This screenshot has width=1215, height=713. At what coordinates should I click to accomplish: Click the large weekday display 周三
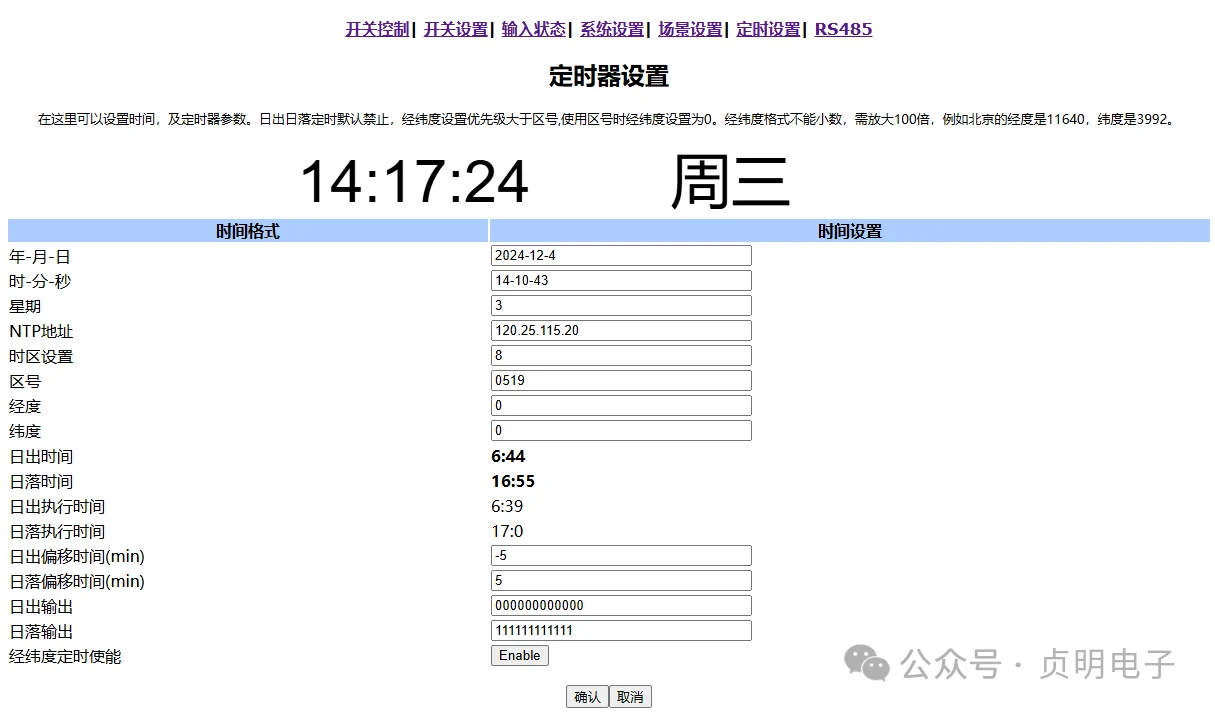pyautogui.click(x=731, y=182)
